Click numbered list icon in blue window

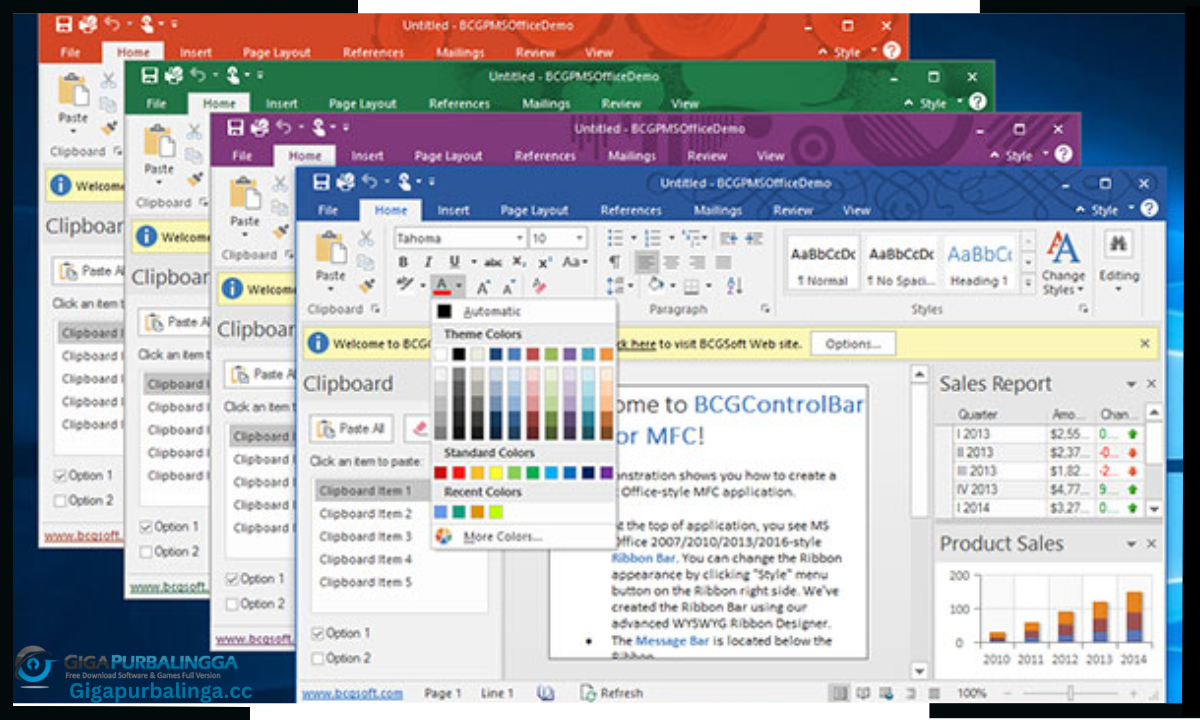click(652, 238)
